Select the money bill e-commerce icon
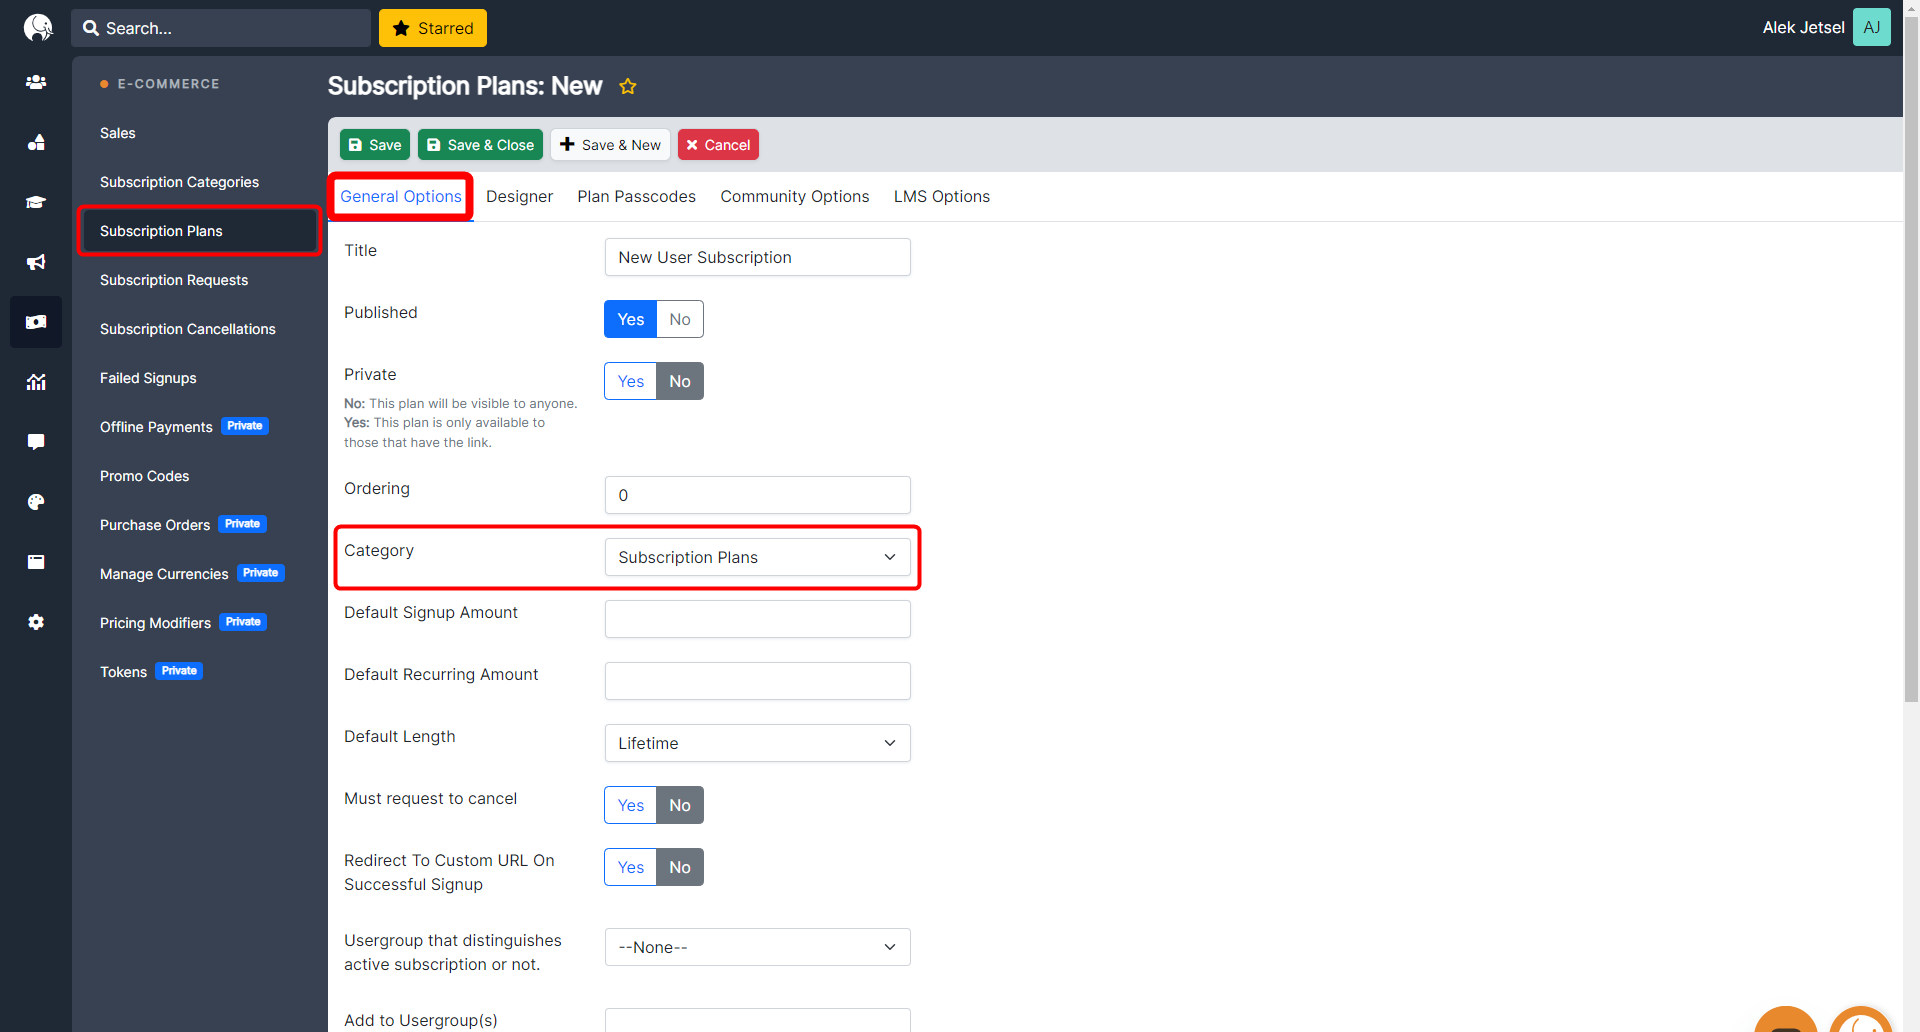This screenshot has width=1920, height=1032. [x=36, y=322]
